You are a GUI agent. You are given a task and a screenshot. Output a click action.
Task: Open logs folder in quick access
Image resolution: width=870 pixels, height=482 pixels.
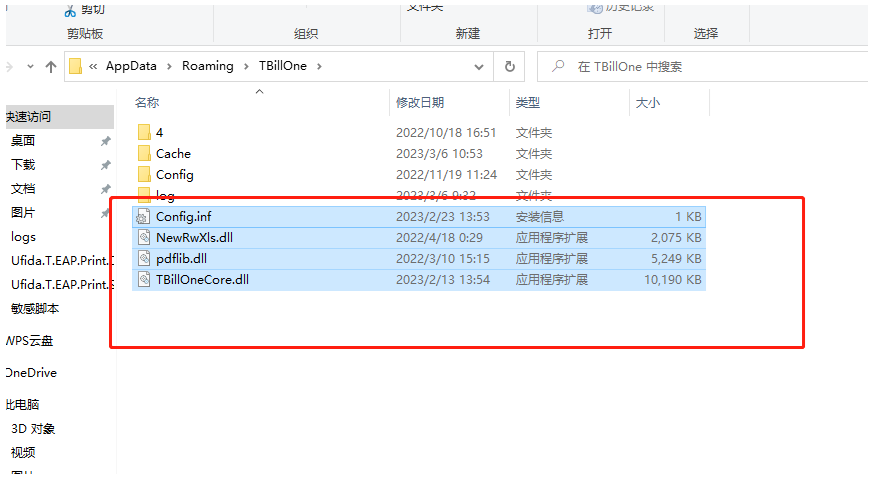[23, 237]
